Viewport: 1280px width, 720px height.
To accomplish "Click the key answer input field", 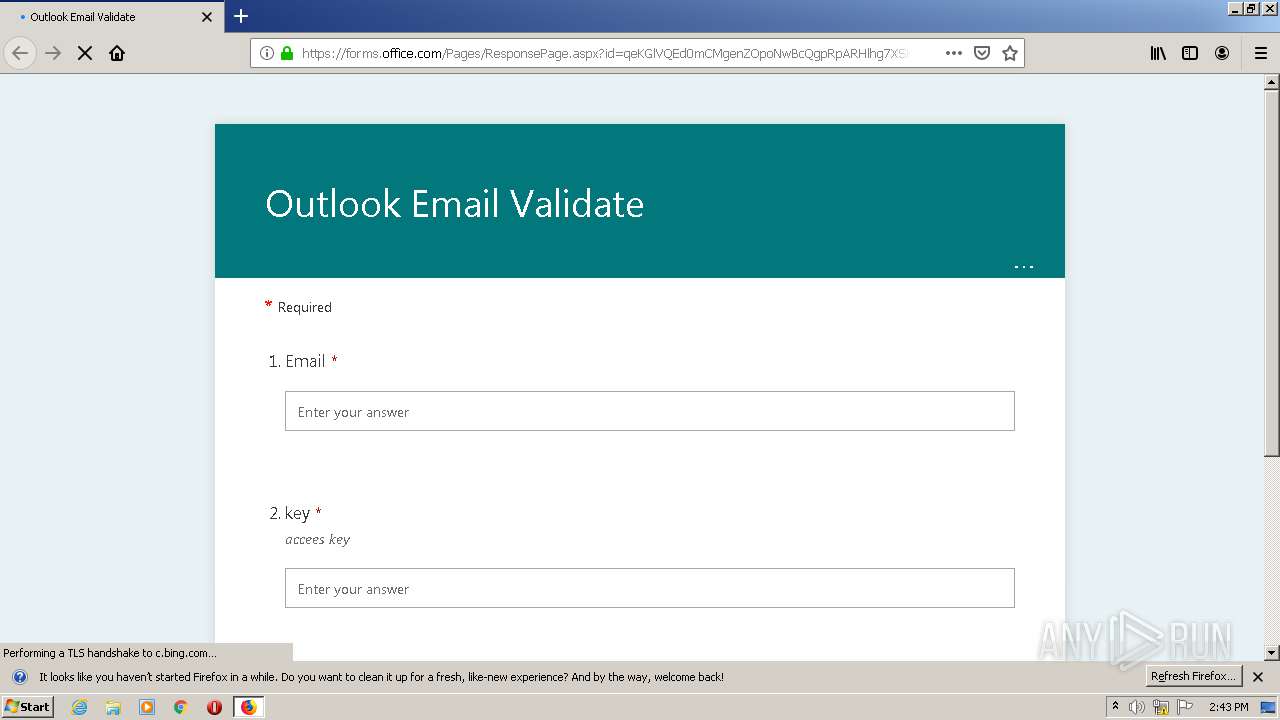I will pos(650,588).
